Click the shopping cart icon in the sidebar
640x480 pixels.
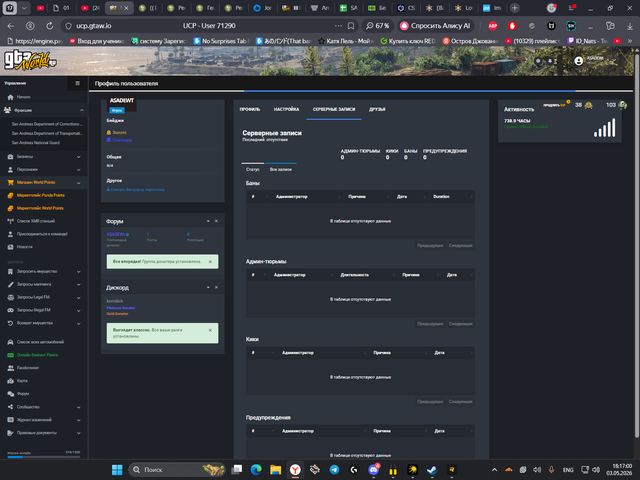(11, 182)
